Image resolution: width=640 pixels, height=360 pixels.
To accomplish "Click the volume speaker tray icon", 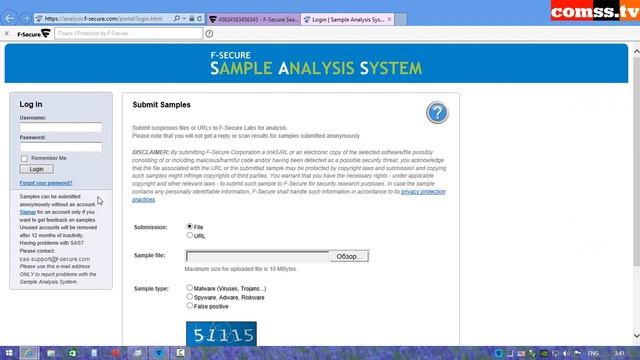I will 566,353.
